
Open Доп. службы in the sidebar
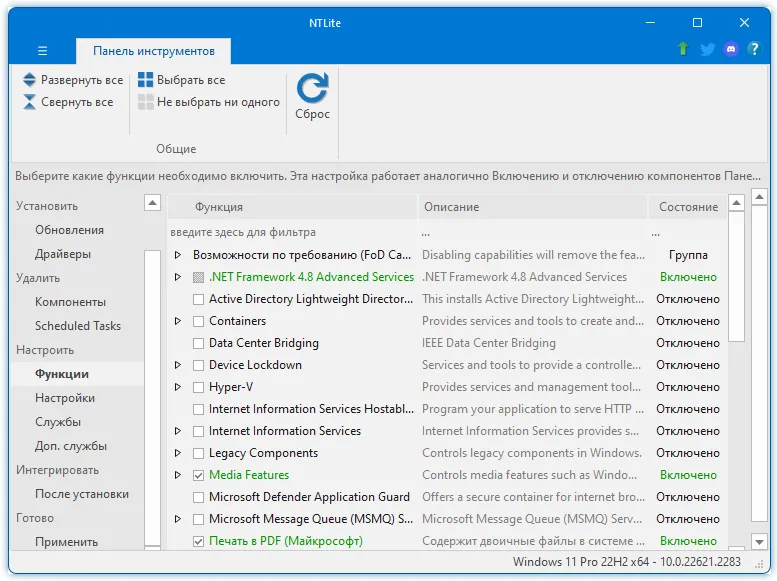click(x=71, y=446)
